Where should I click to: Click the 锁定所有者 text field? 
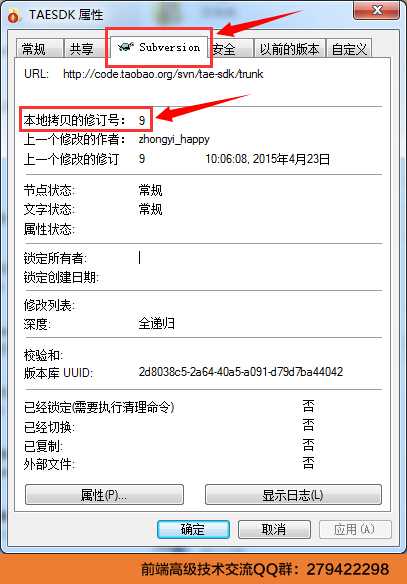260,258
